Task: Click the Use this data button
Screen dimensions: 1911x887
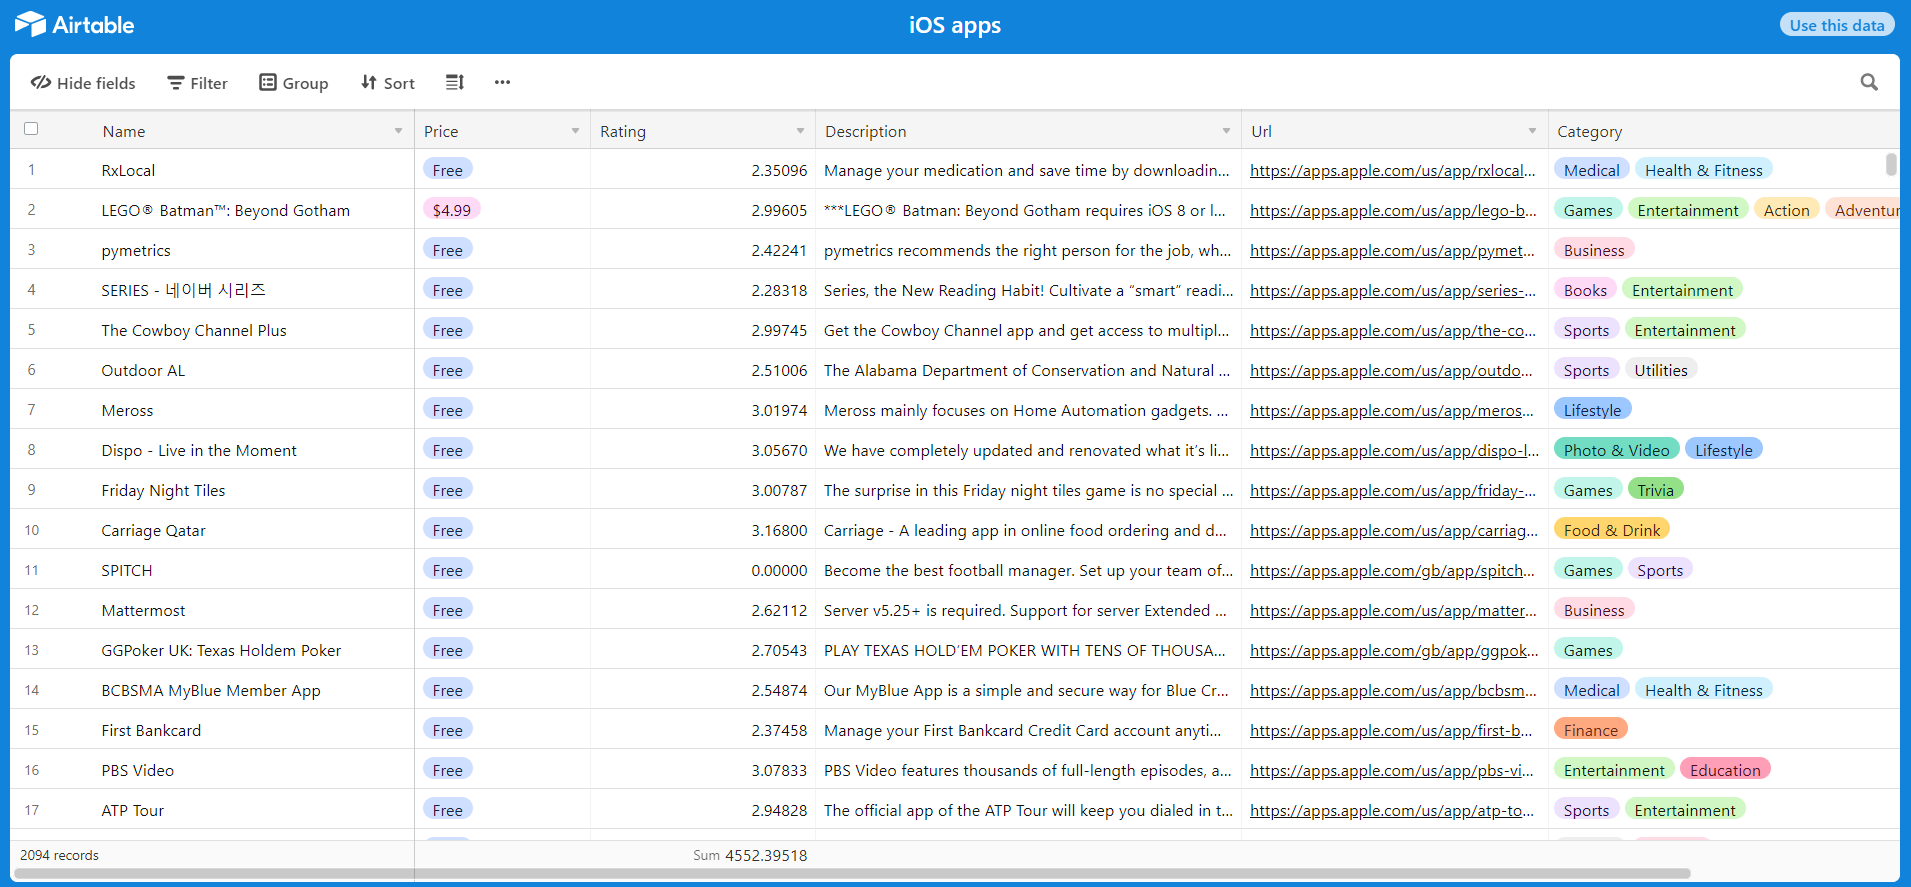Action: click(x=1837, y=25)
